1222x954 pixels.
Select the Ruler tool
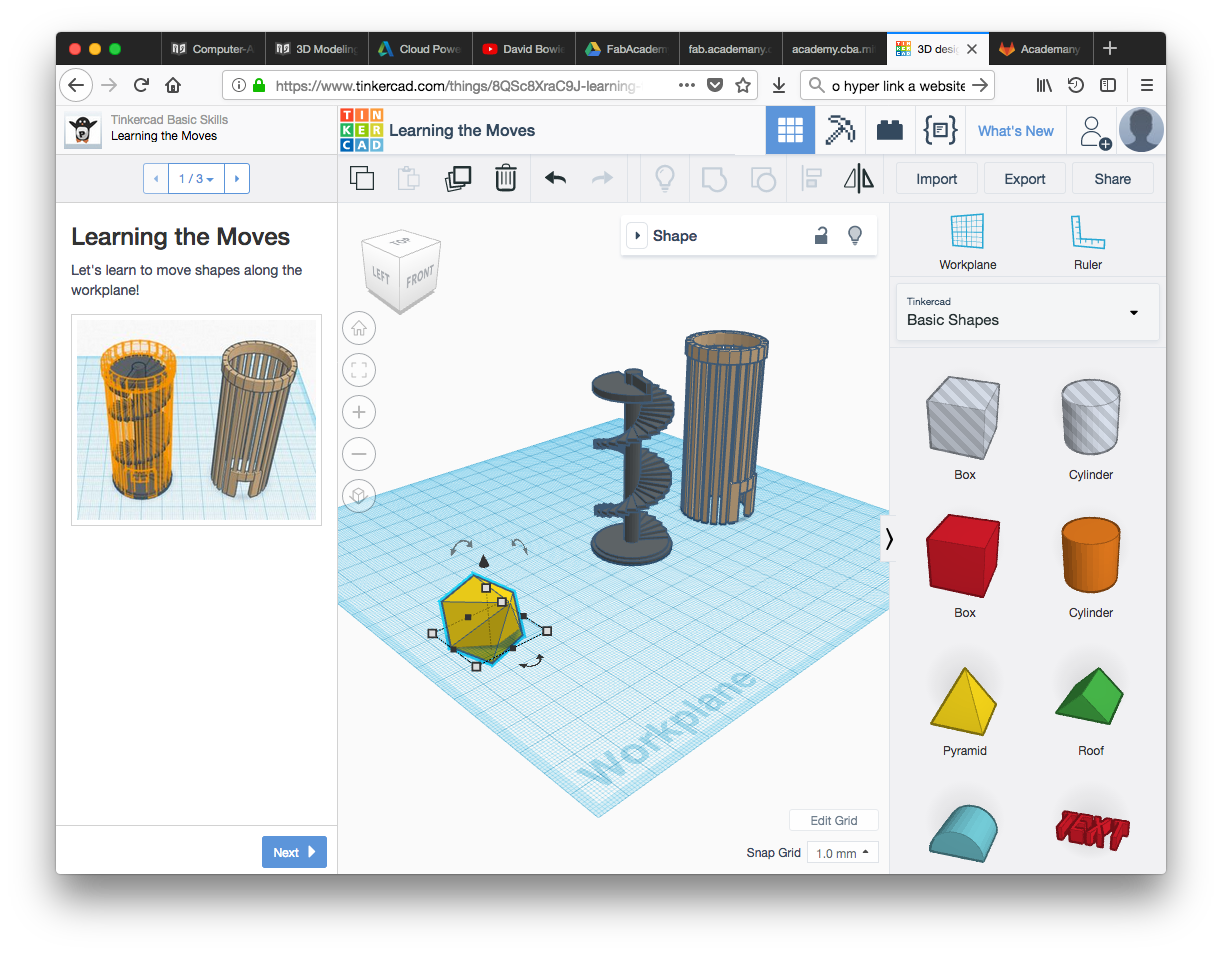1088,242
